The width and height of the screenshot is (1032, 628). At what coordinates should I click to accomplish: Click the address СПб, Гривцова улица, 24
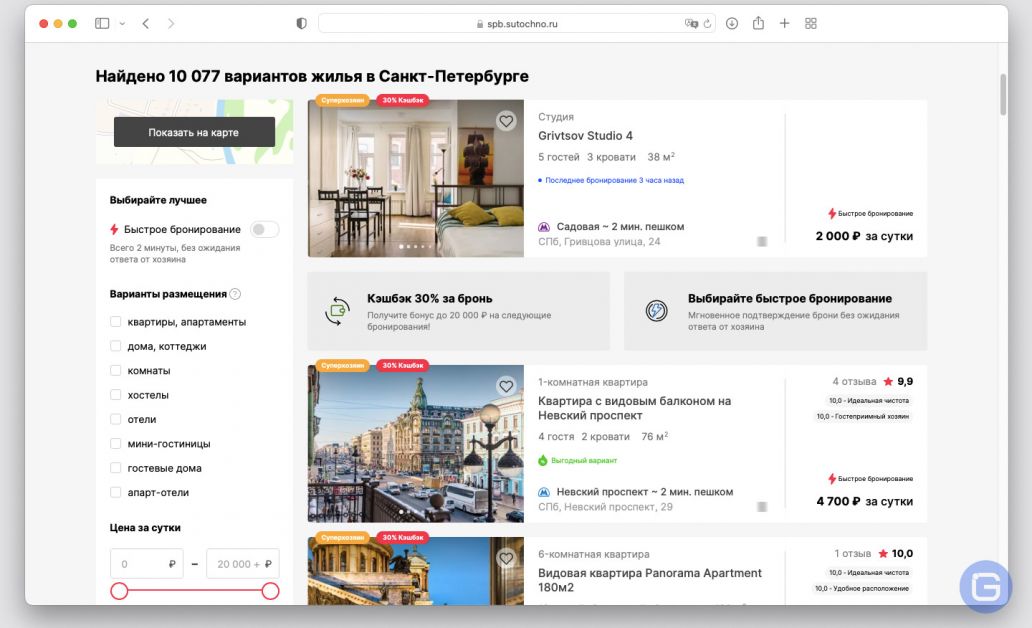tap(599, 242)
